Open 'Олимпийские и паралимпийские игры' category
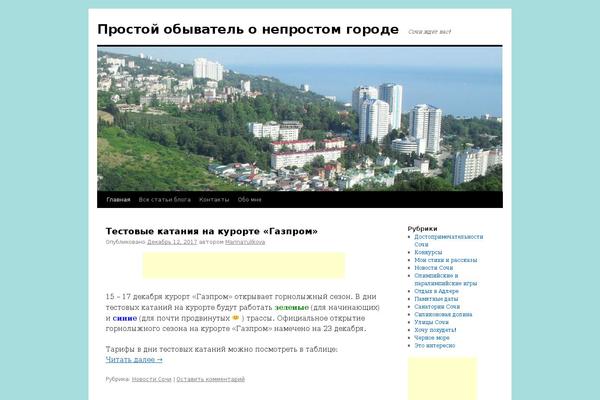 tap(445, 279)
